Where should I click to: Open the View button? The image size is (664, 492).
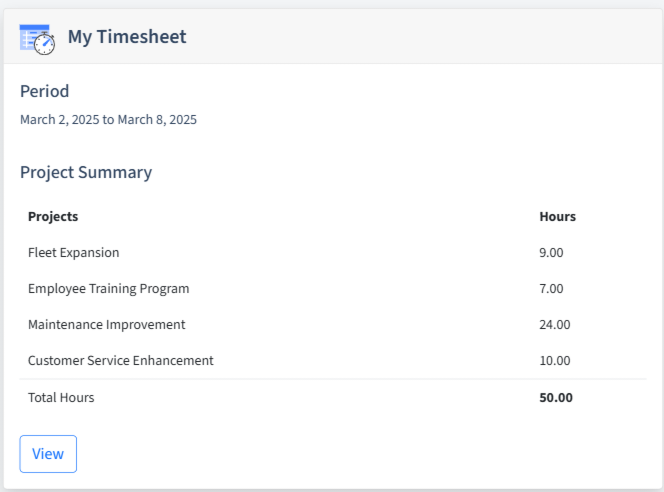(x=48, y=454)
